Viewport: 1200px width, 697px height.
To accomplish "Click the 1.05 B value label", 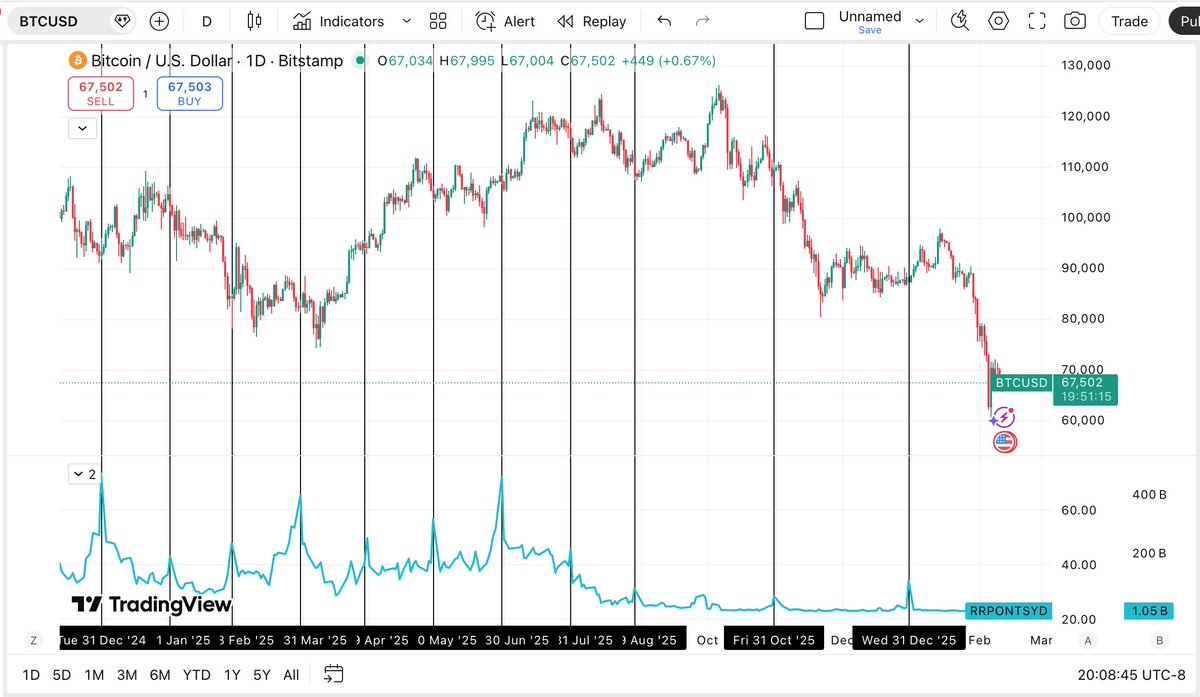I will tap(1149, 611).
